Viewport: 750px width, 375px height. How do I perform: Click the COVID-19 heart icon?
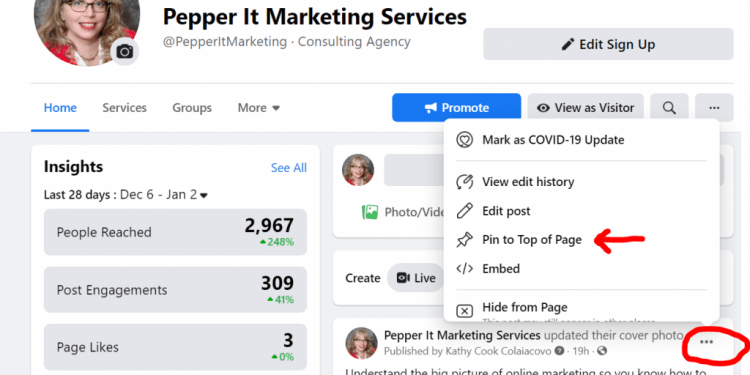click(464, 140)
